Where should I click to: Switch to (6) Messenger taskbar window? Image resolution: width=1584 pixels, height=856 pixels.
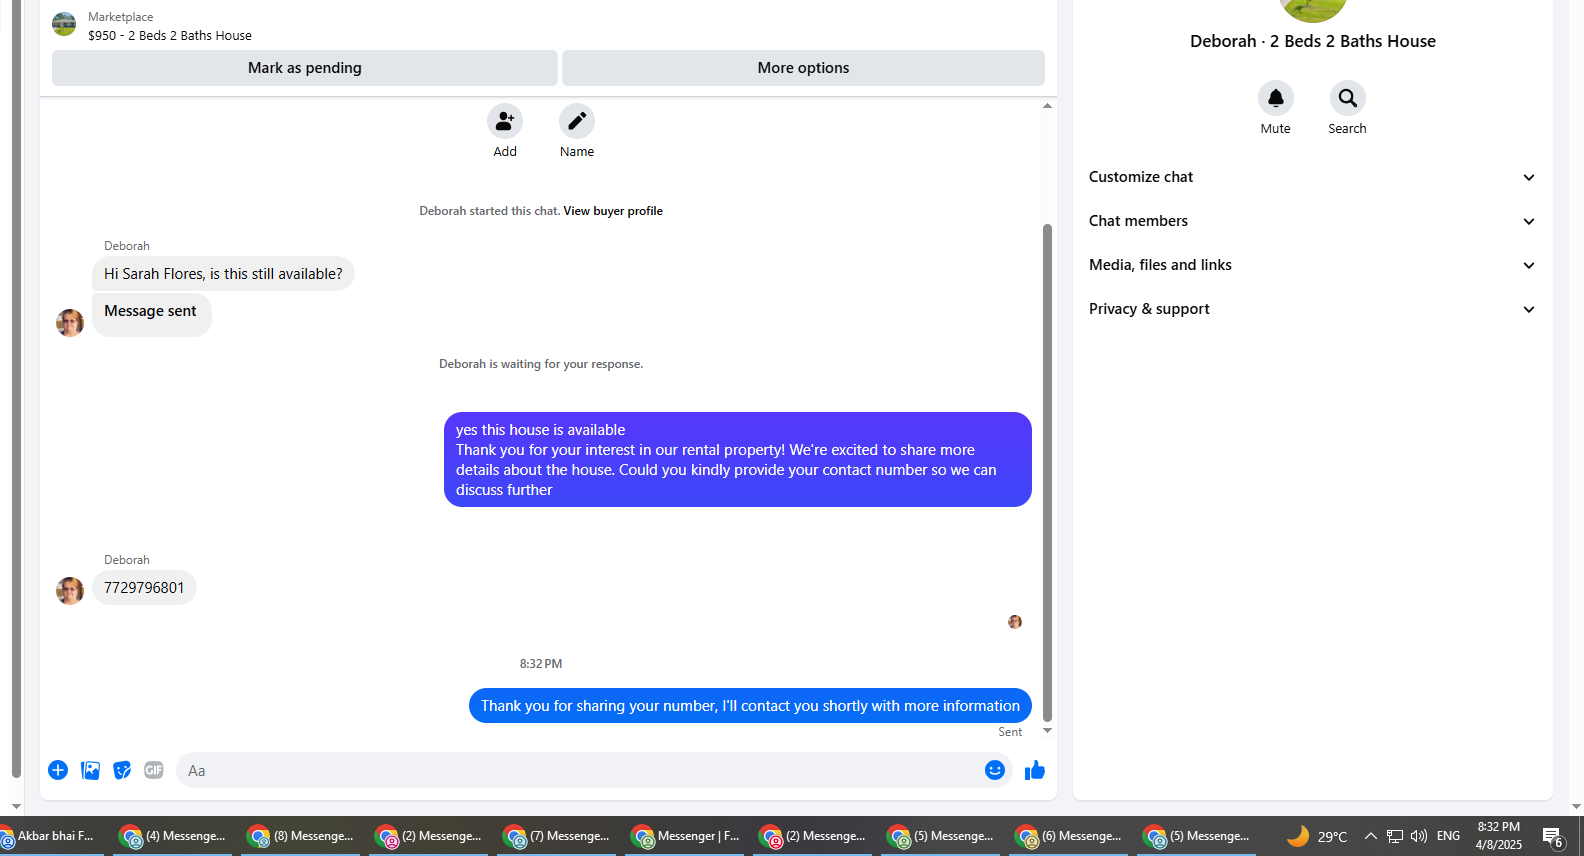pyautogui.click(x=1069, y=836)
